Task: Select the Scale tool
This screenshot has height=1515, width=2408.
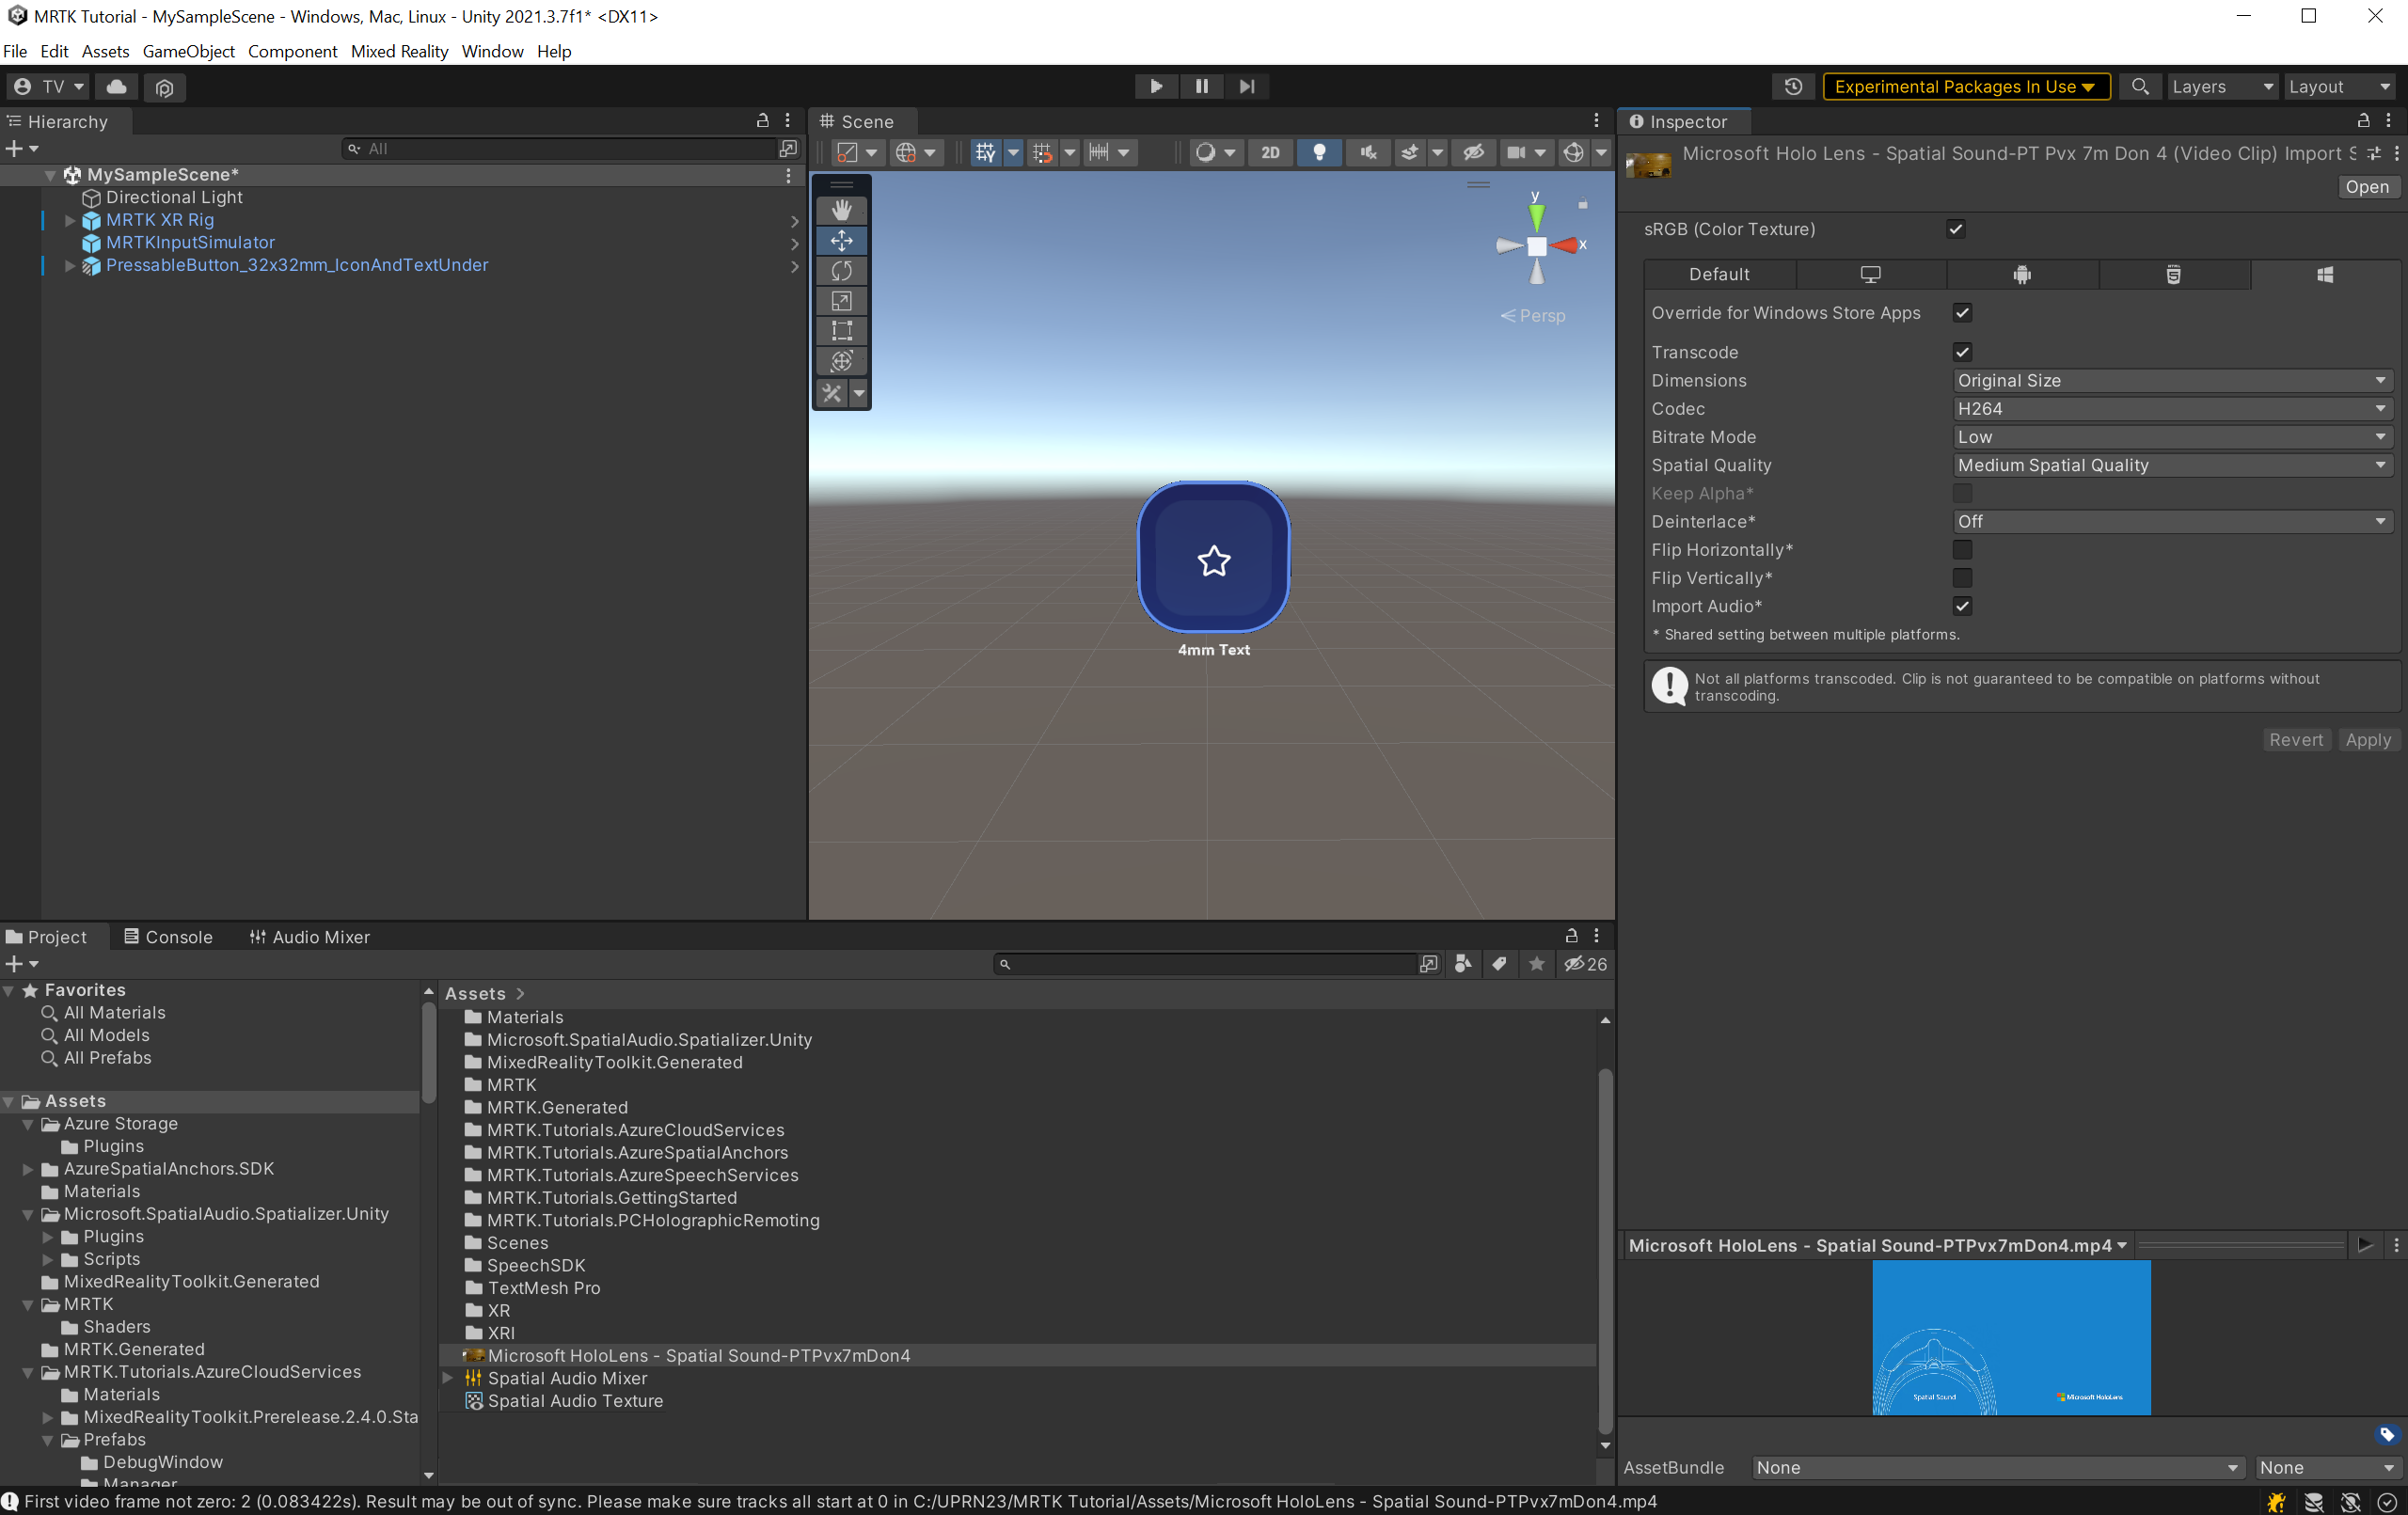Action: click(841, 301)
